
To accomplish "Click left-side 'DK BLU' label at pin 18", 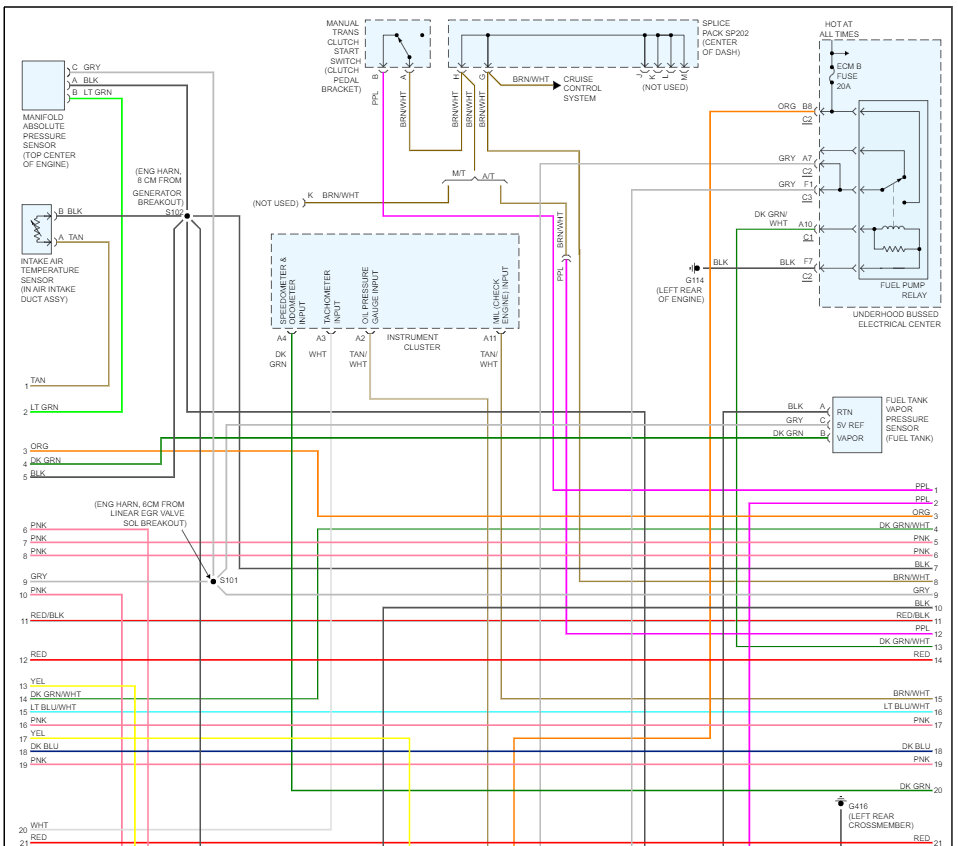I will pyautogui.click(x=45, y=746).
